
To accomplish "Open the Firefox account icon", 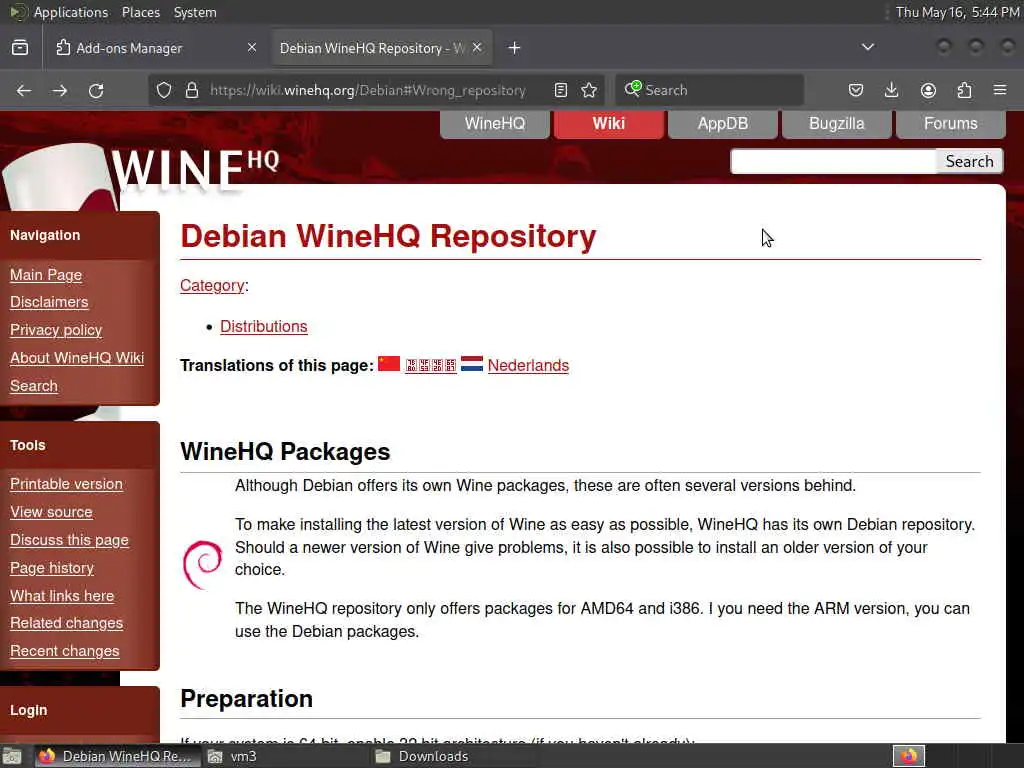I will click(928, 90).
